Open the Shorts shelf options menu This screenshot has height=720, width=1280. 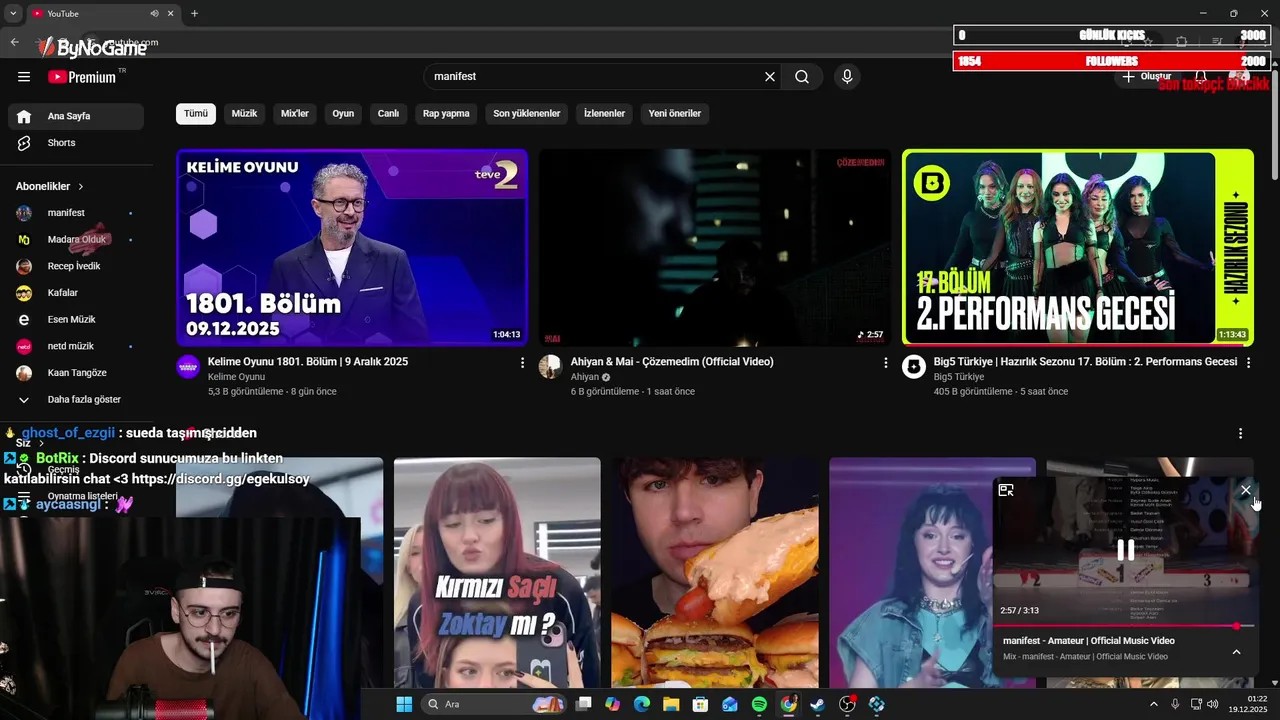click(1240, 434)
